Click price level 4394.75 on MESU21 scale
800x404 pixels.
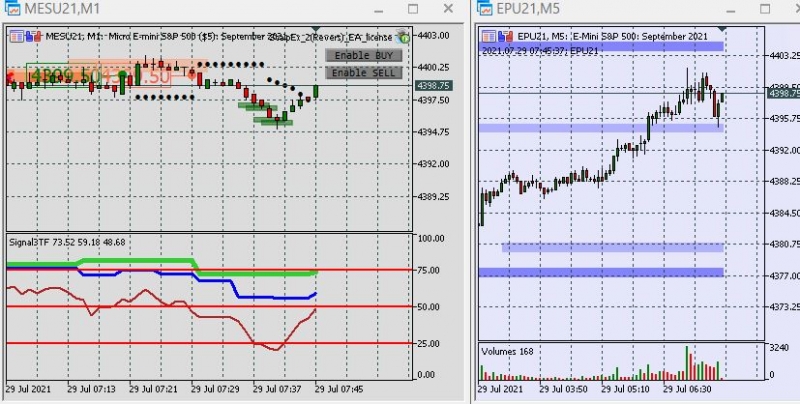click(x=433, y=132)
